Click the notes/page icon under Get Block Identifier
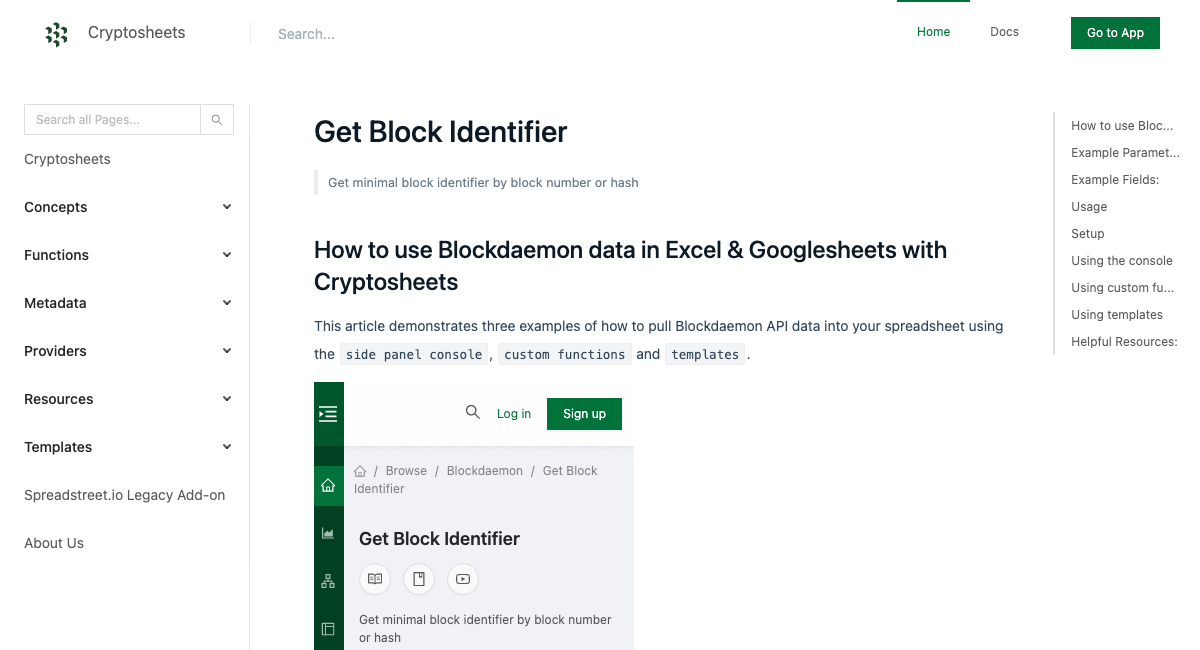The height and width of the screenshot is (650, 1200). coord(418,579)
